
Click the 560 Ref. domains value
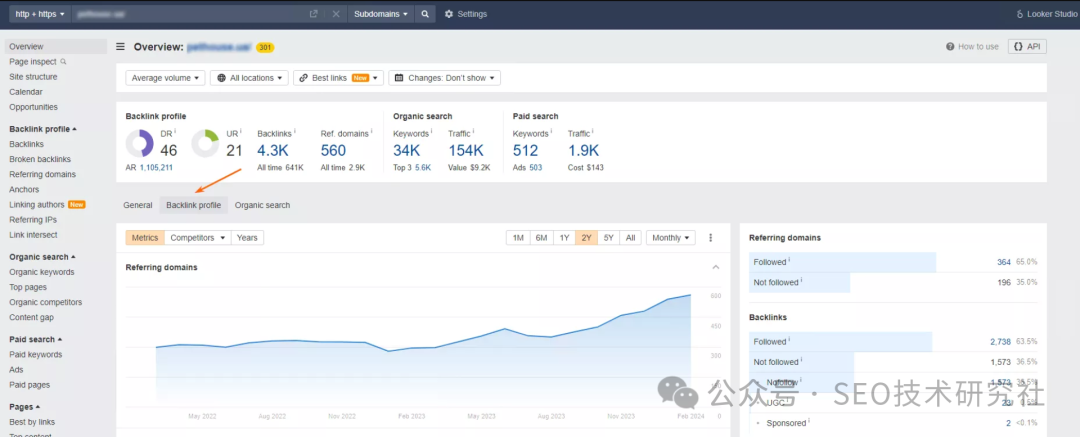pos(334,151)
